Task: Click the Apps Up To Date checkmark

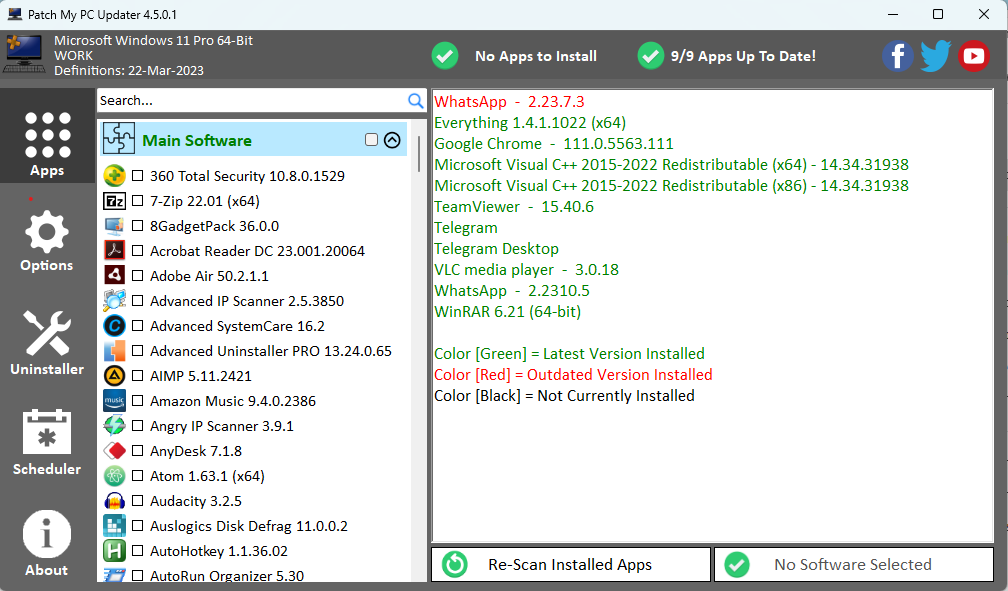Action: click(651, 56)
